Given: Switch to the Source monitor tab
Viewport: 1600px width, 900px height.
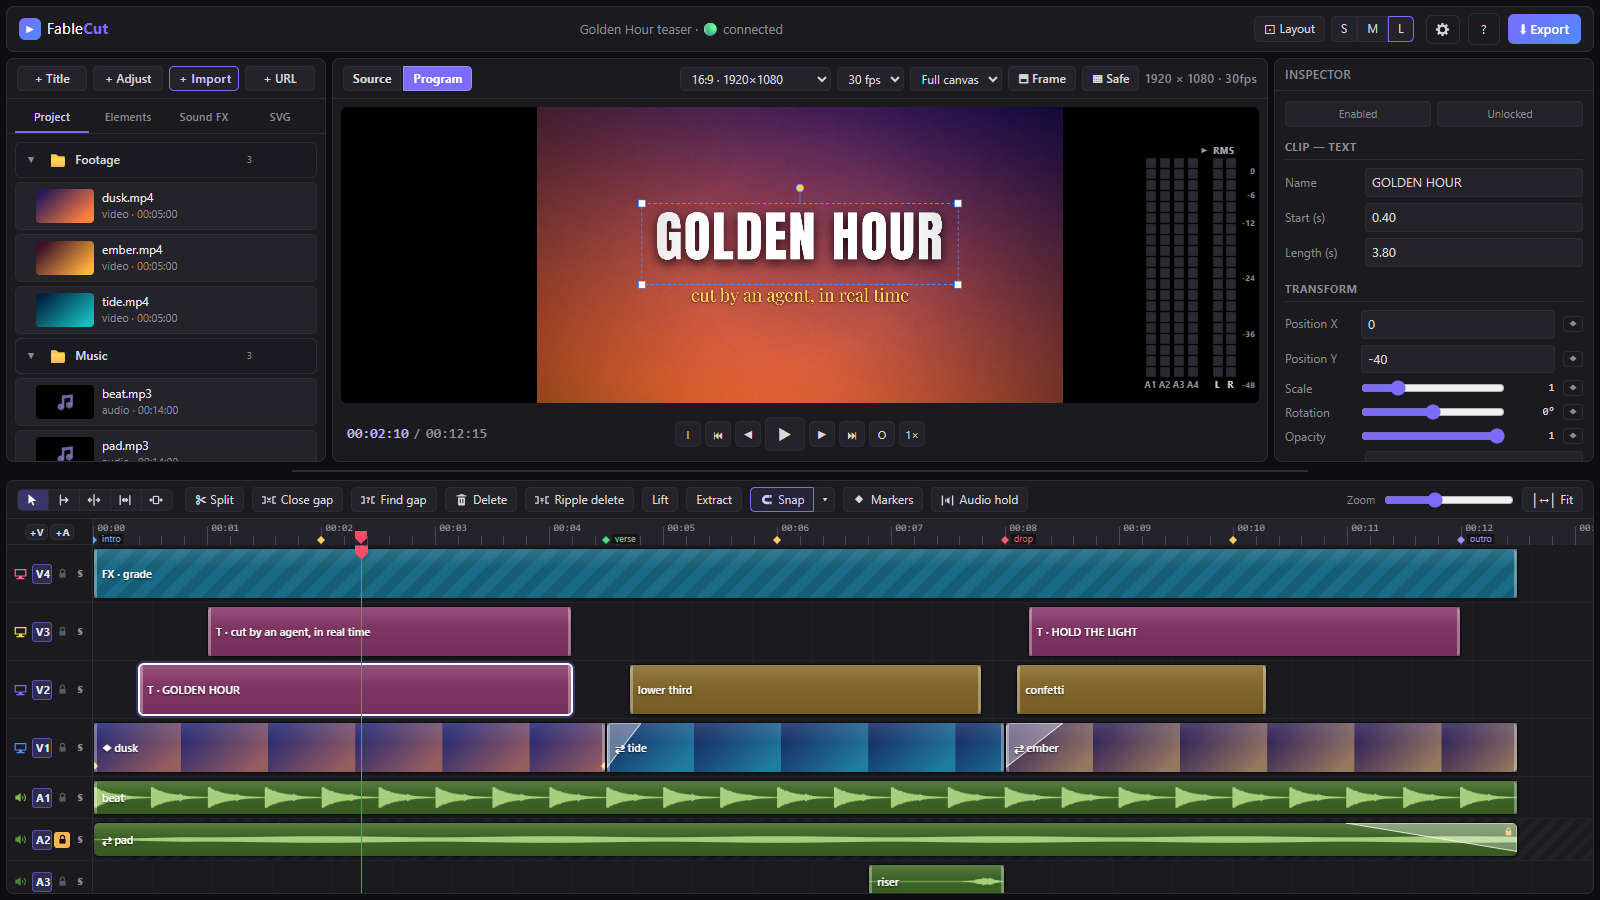Looking at the screenshot, I should [x=372, y=79].
